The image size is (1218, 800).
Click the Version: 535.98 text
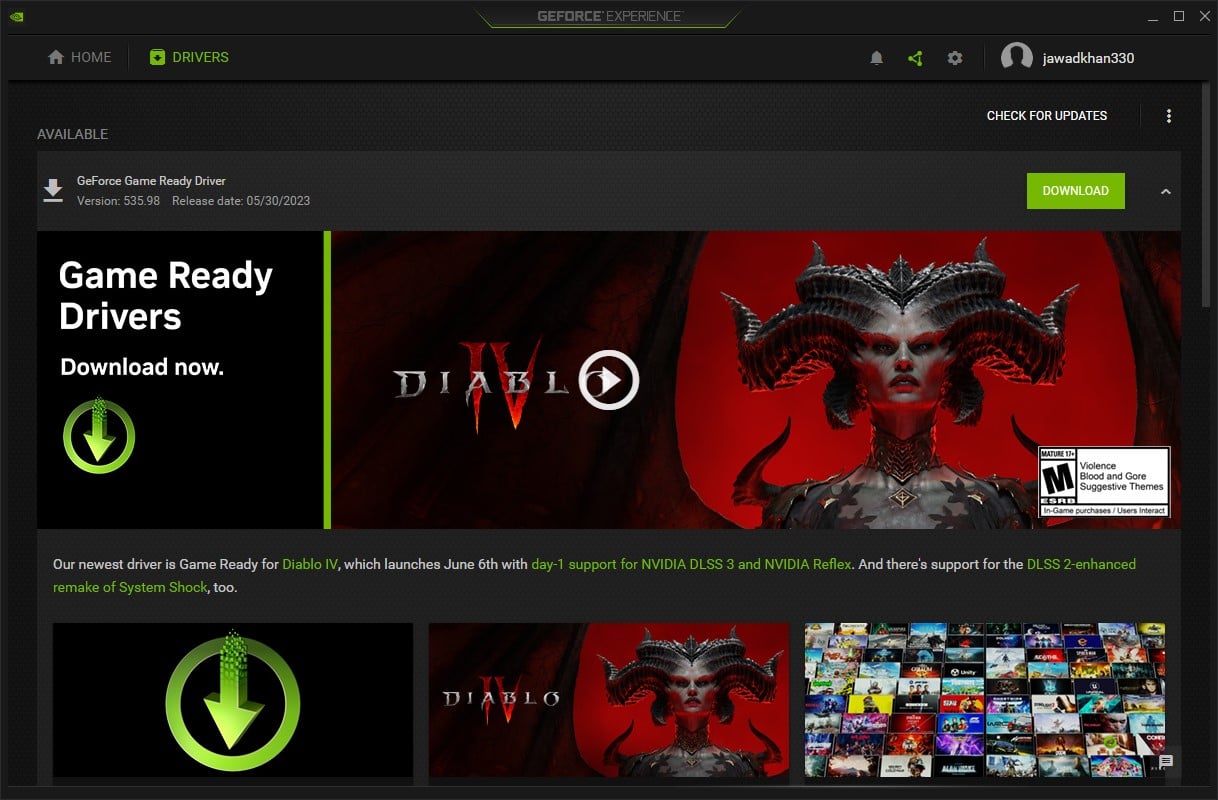click(x=118, y=201)
